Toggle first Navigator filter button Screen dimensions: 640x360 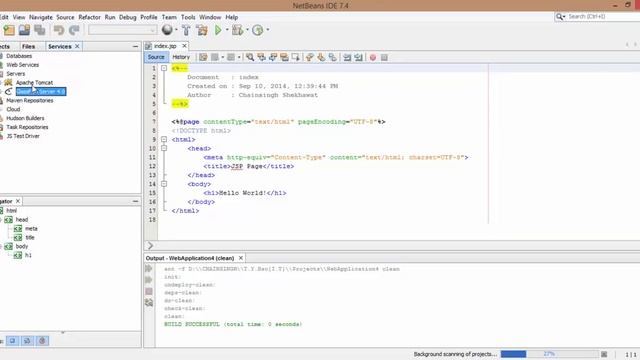pos(12,341)
